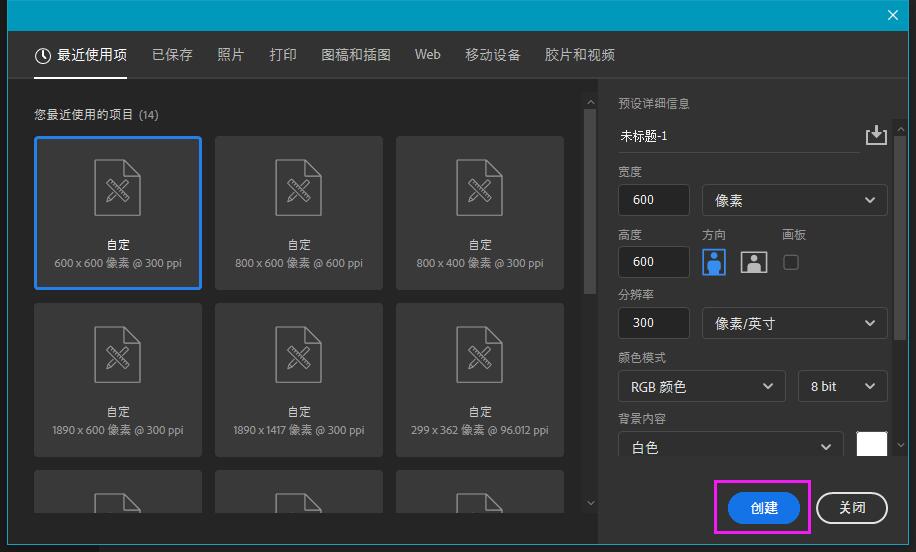Image resolution: width=916 pixels, height=552 pixels.
Task: Click document icon of 1890 x 600 preset
Action: click(117, 355)
